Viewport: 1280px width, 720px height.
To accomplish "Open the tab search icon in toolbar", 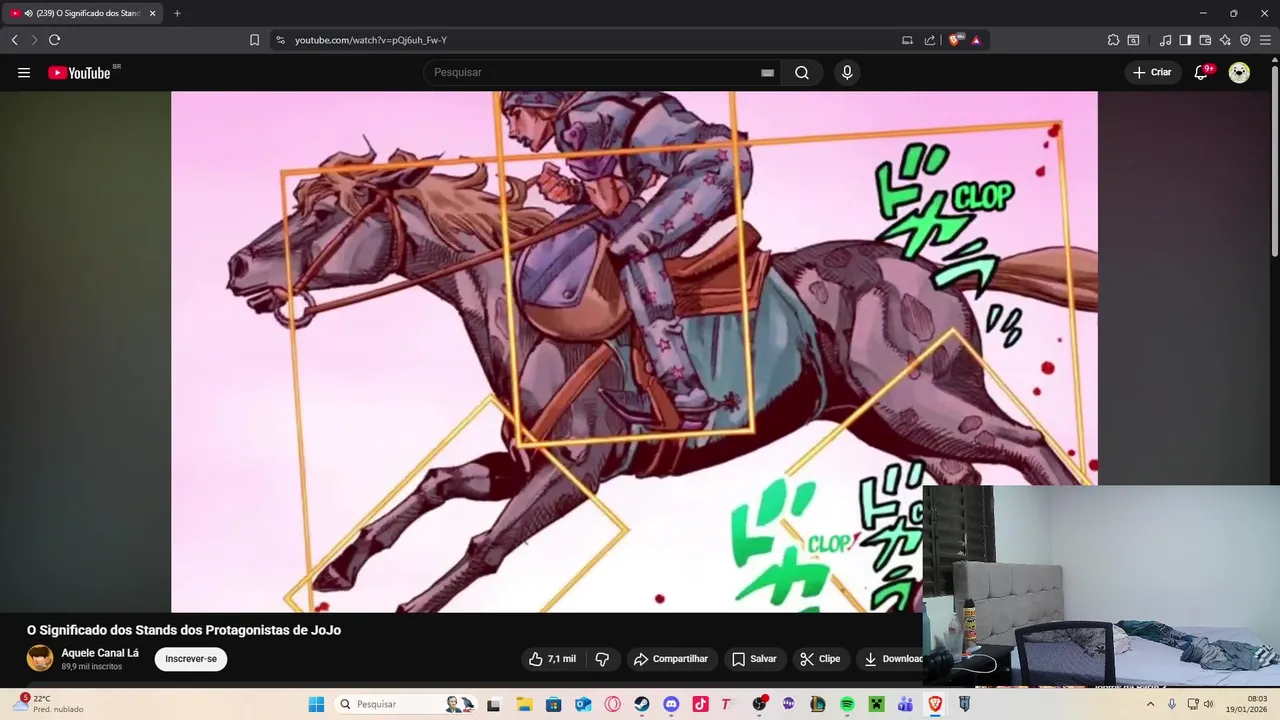I will (x=1133, y=40).
